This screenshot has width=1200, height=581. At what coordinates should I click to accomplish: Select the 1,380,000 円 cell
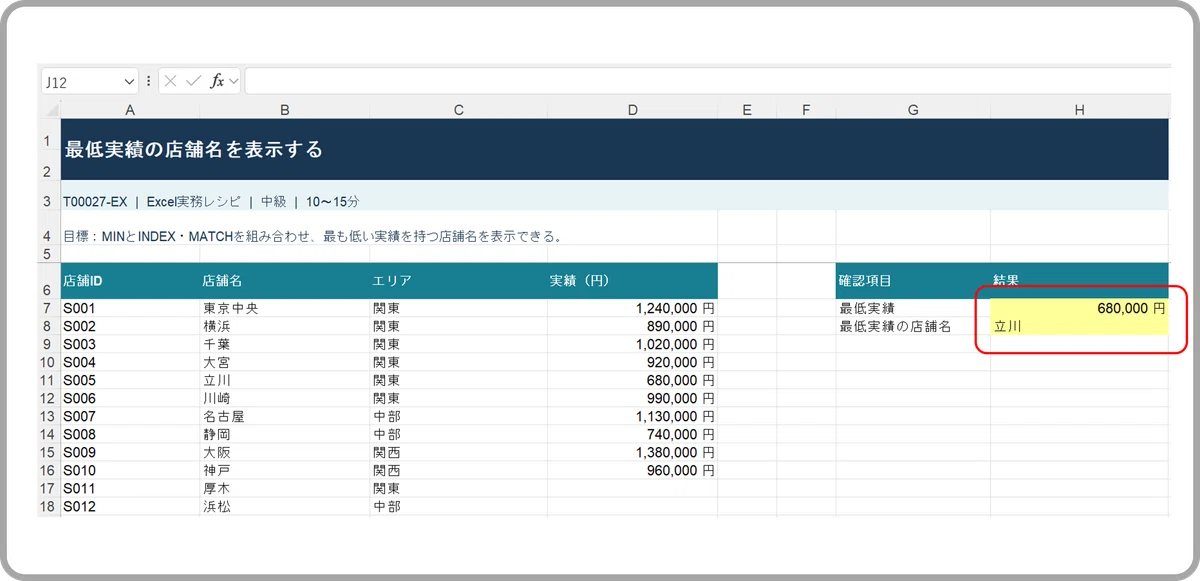(632, 452)
